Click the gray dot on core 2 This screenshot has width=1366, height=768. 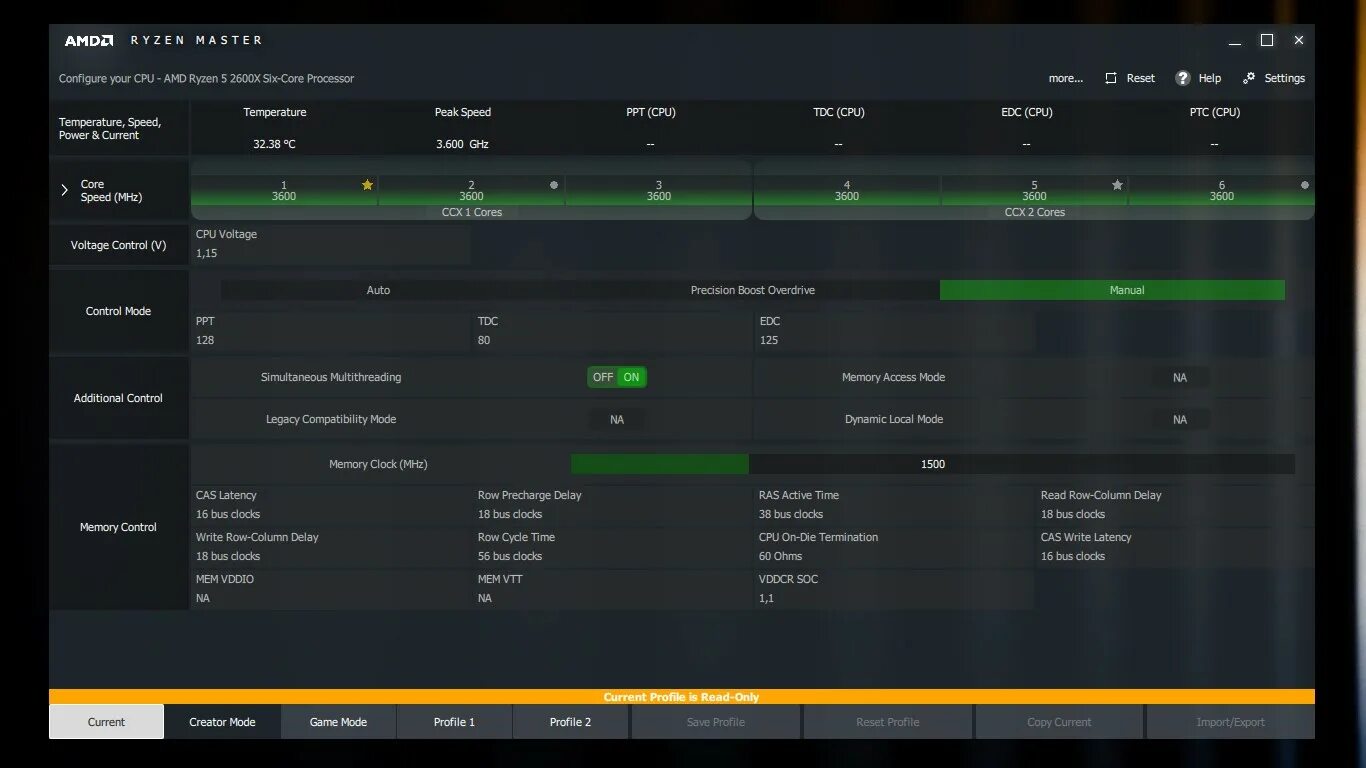(554, 185)
